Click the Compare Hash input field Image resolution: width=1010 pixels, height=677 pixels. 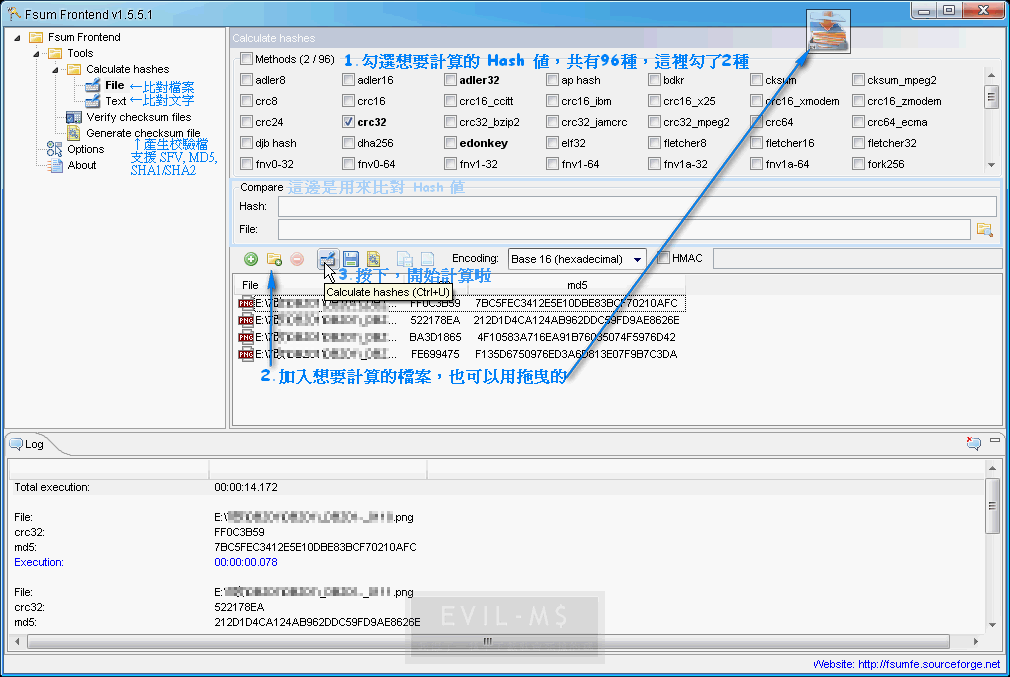point(637,206)
